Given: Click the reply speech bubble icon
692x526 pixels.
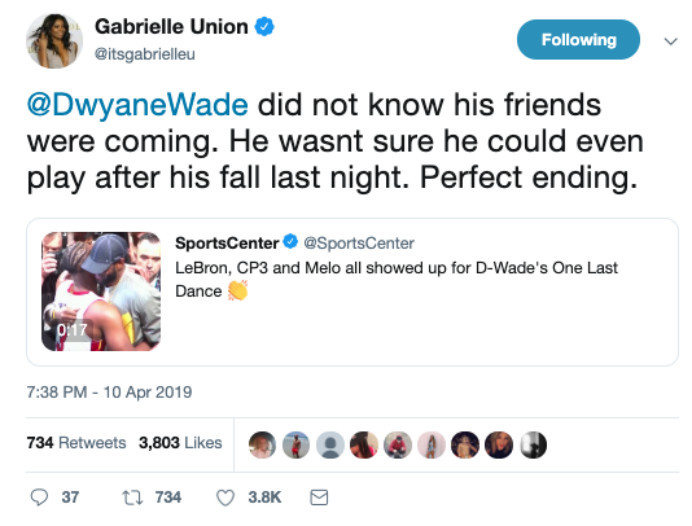Looking at the screenshot, I should point(40,496).
